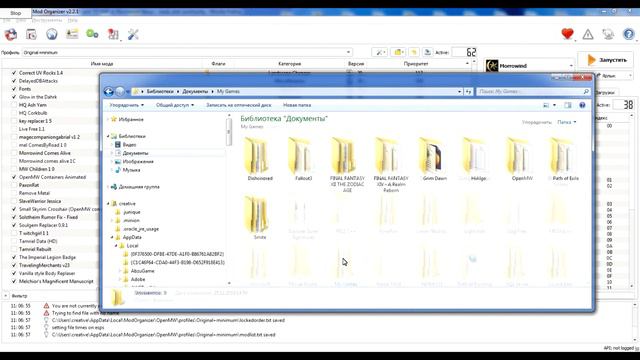The image size is (640, 360).
Task: Open the Общий доступ dropdown
Action: pos(175,105)
